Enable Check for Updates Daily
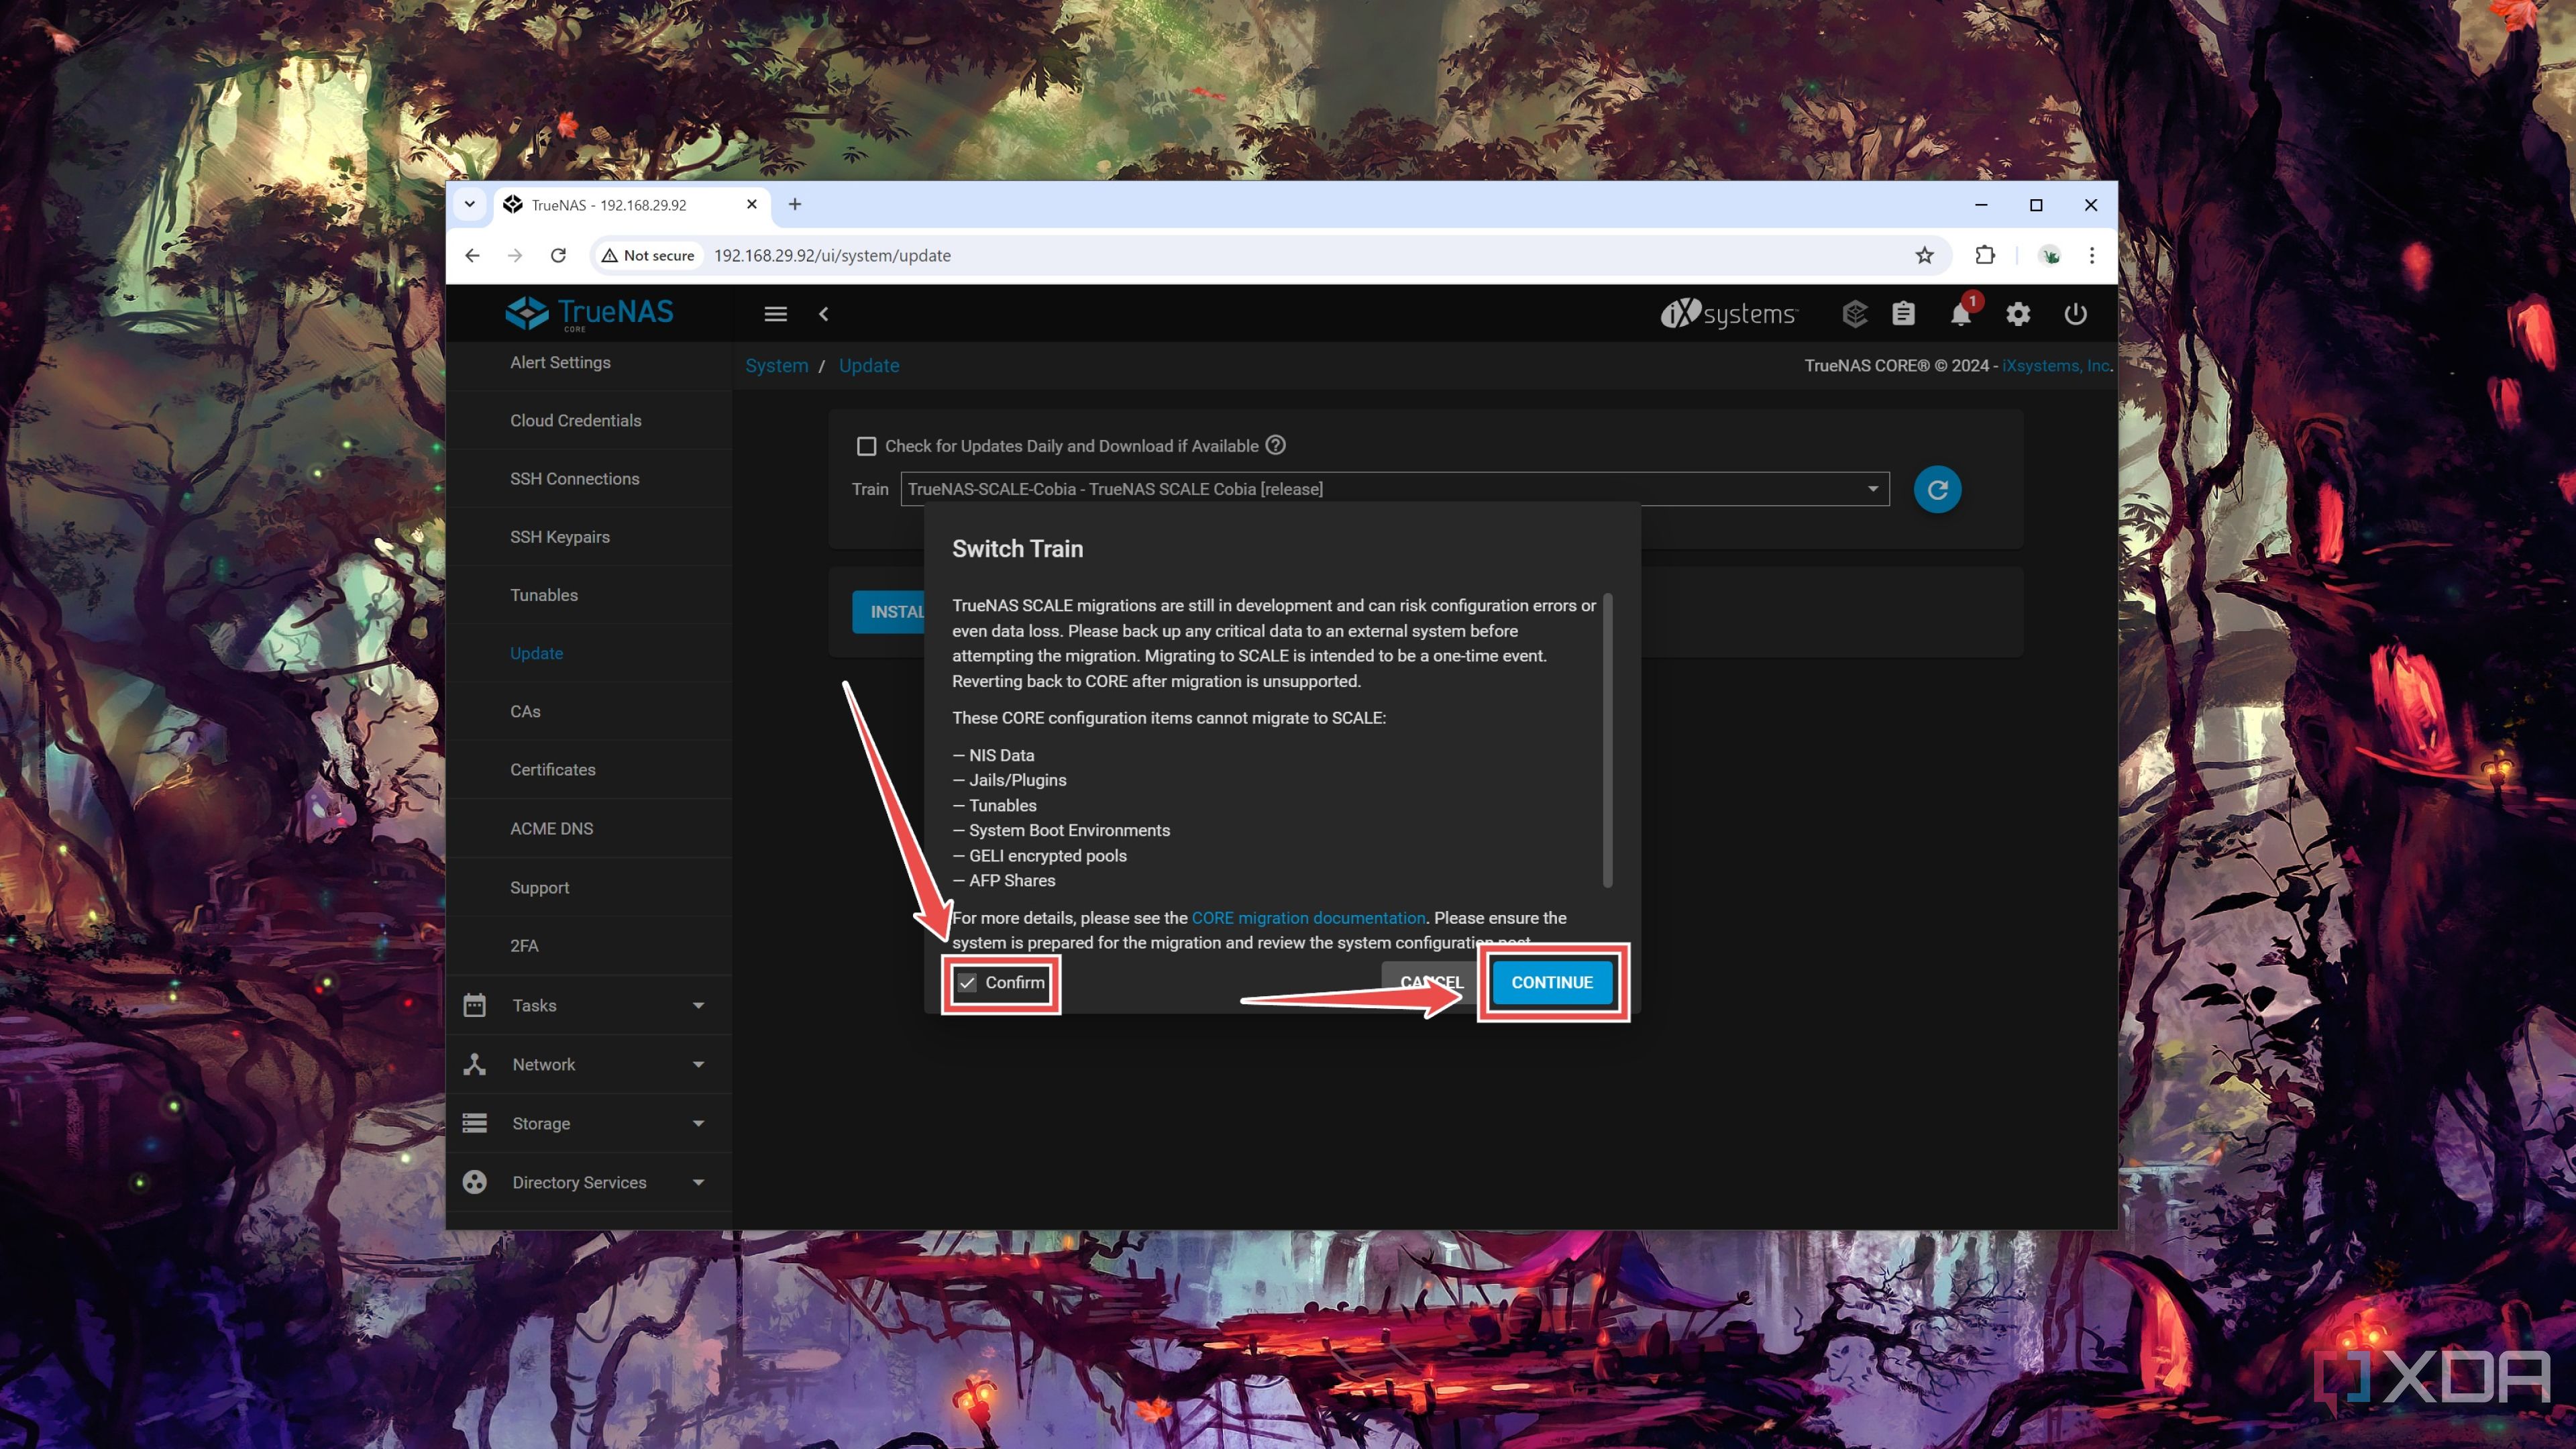 pos(866,446)
